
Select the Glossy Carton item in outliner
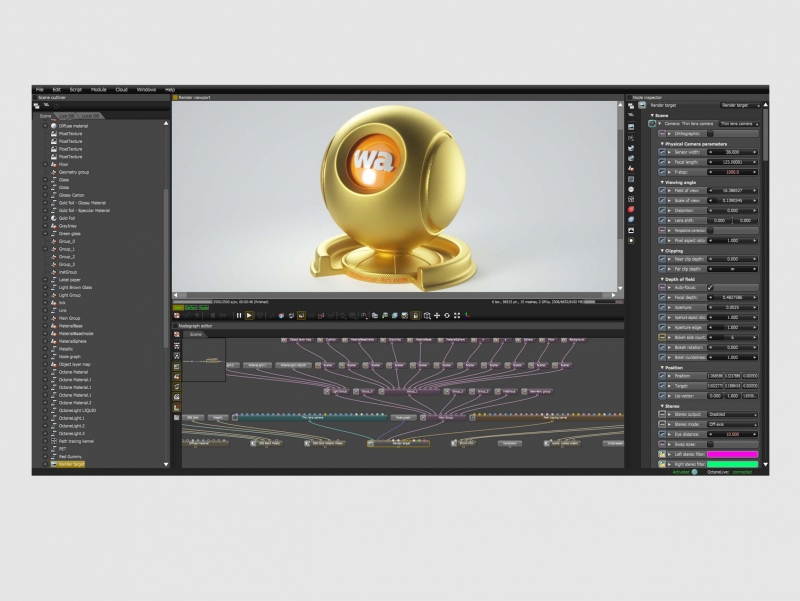coord(71,195)
